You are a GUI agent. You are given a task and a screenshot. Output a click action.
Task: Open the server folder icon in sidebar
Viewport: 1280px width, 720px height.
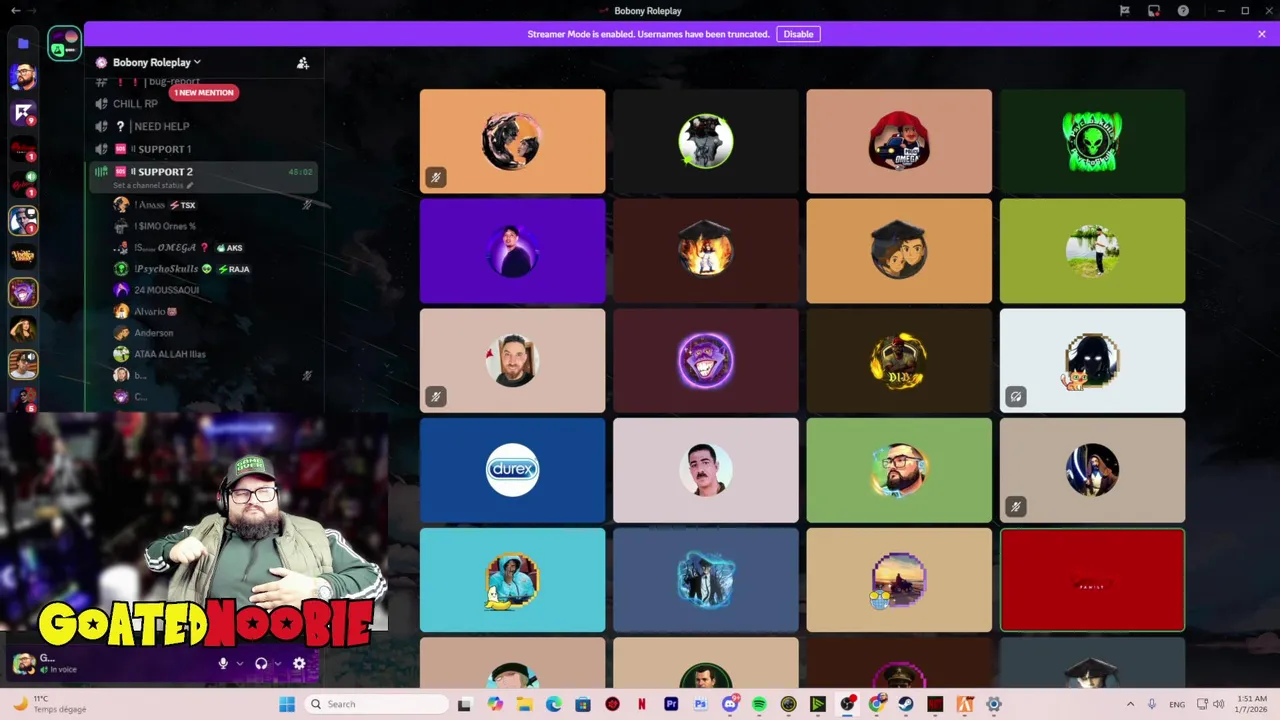(23, 43)
